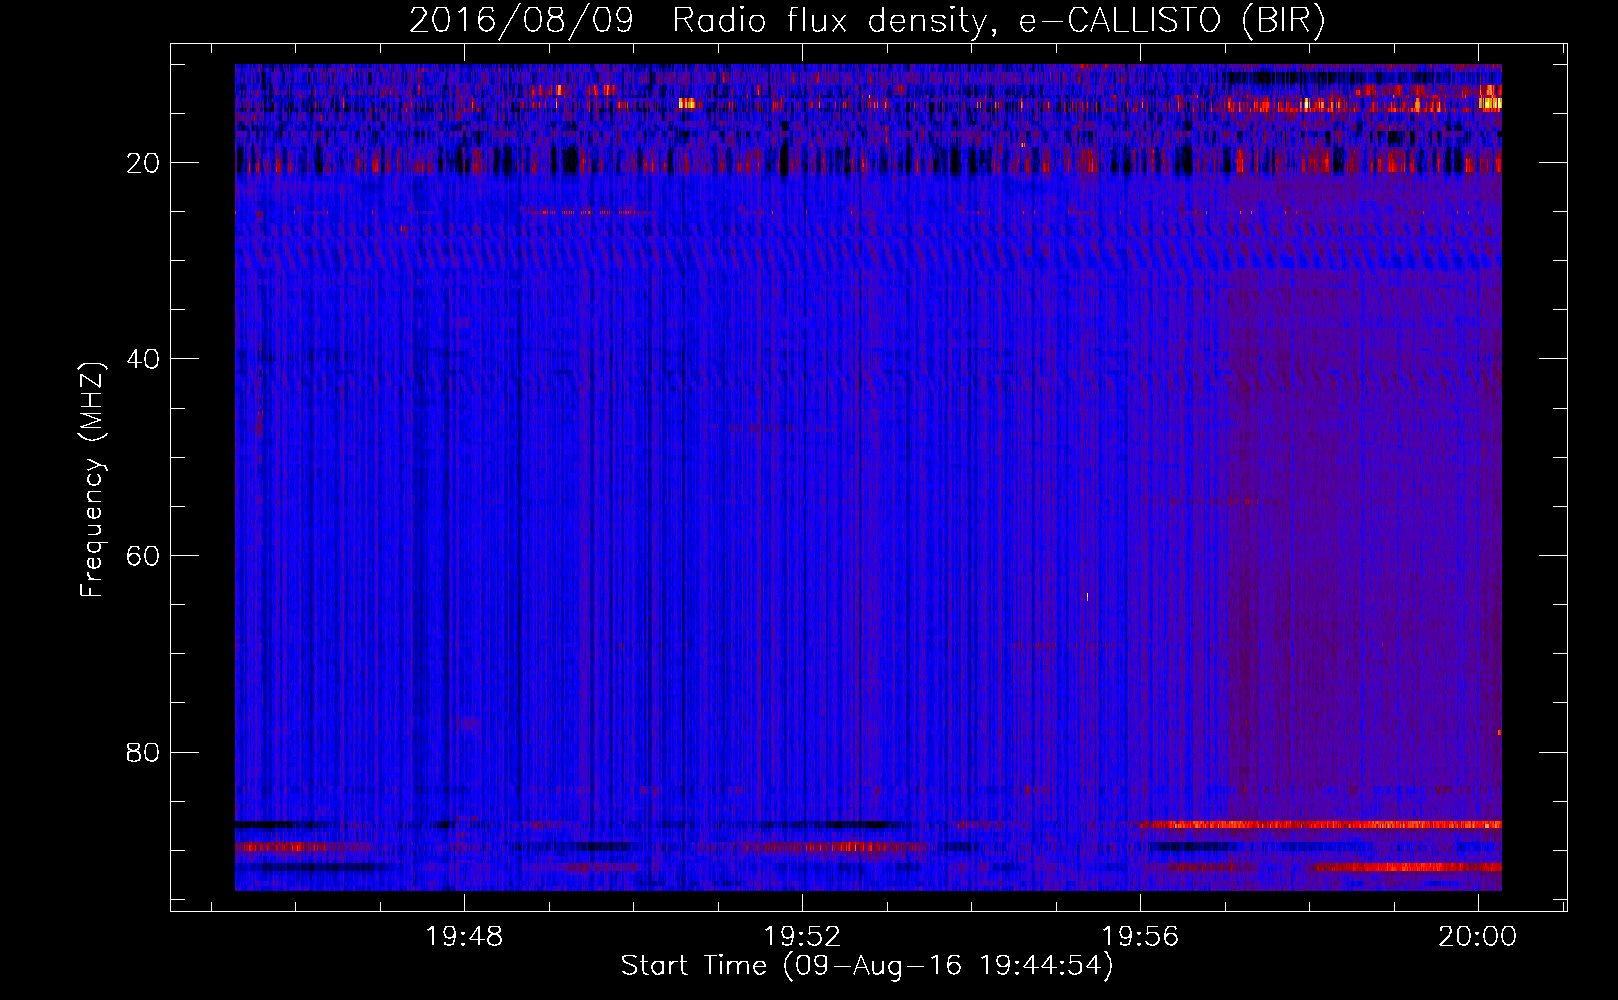Click the "60" frequency tick label
The width and height of the screenshot is (1618, 1000).
pyautogui.click(x=144, y=556)
